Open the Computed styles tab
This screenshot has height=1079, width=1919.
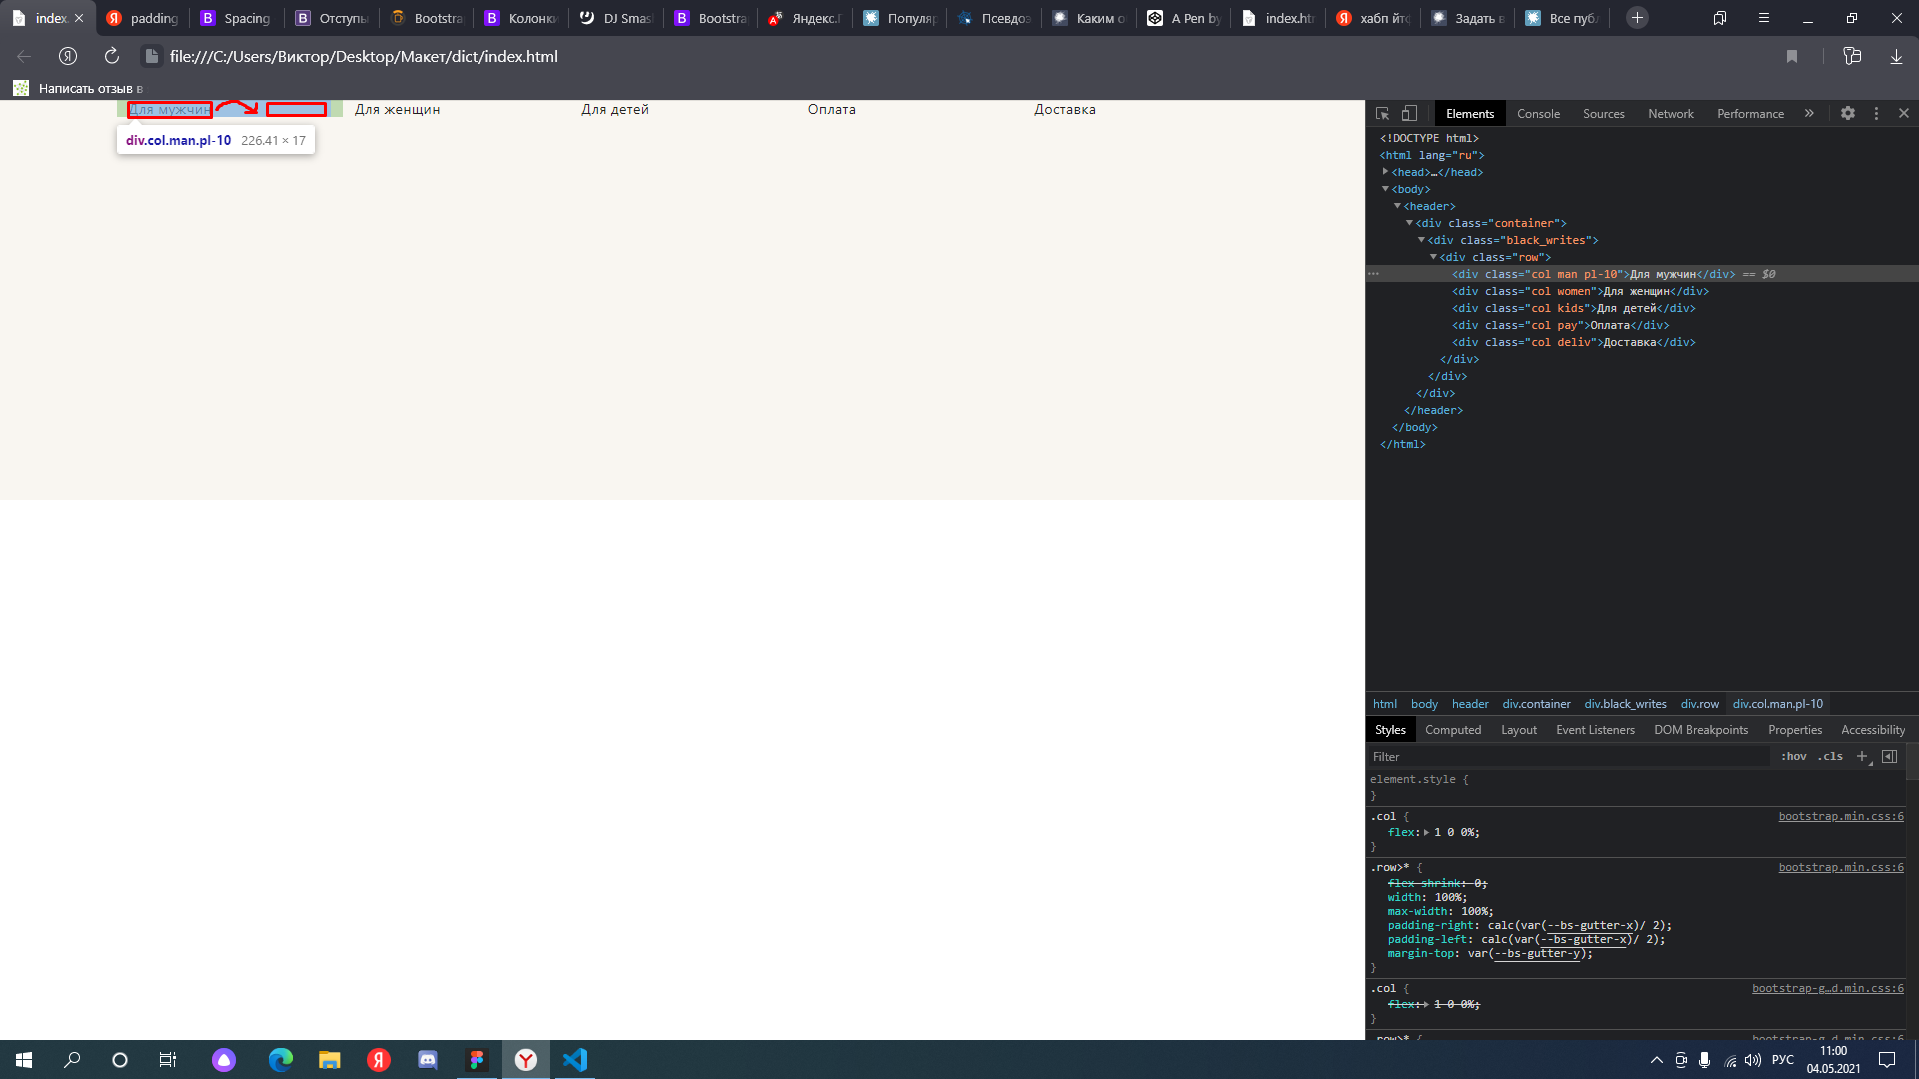1453,730
